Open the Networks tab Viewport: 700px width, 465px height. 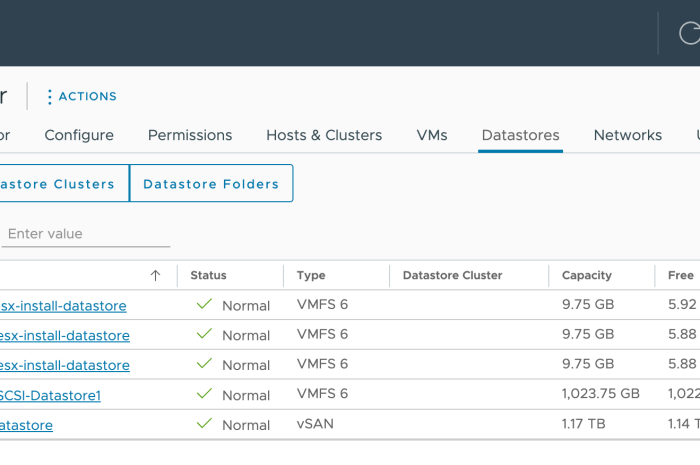627,135
